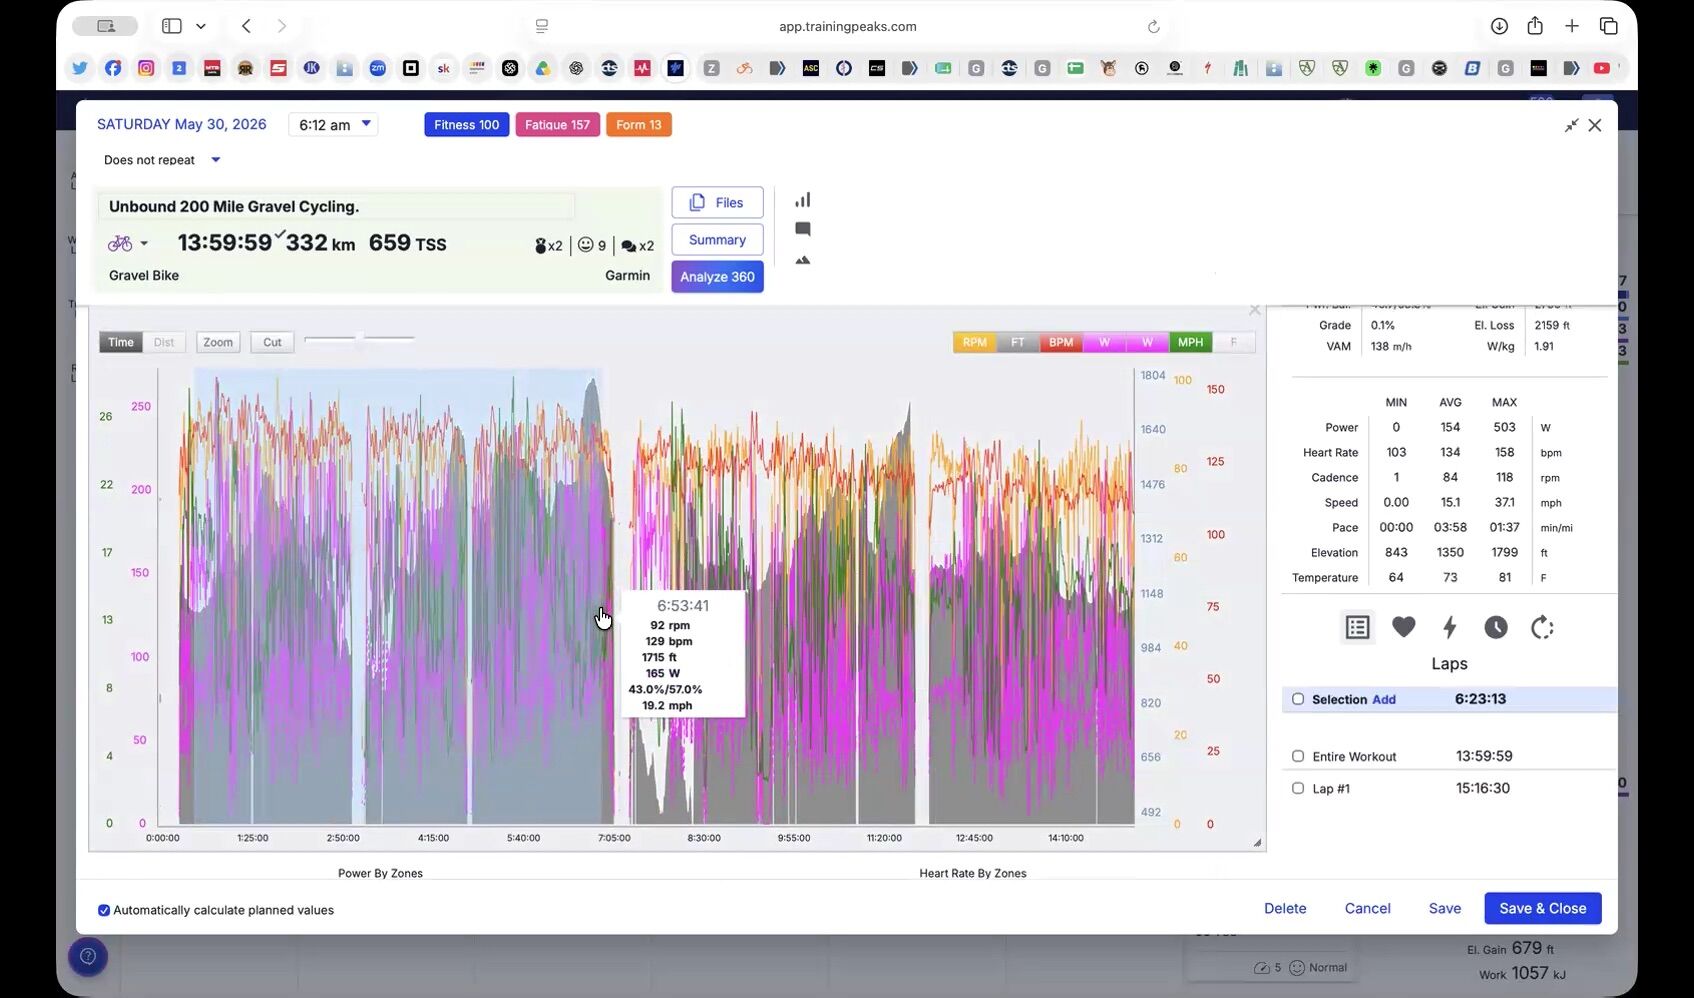Expand the Does not repeat dropdown
This screenshot has width=1694, height=998.
pos(215,159)
